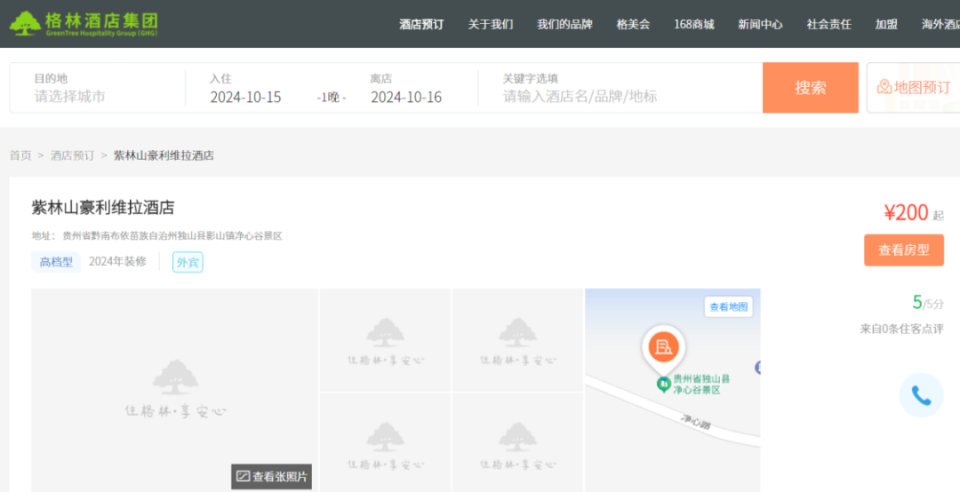Open the large main hotel photo
Viewport: 960px width, 492px height.
coord(174,390)
